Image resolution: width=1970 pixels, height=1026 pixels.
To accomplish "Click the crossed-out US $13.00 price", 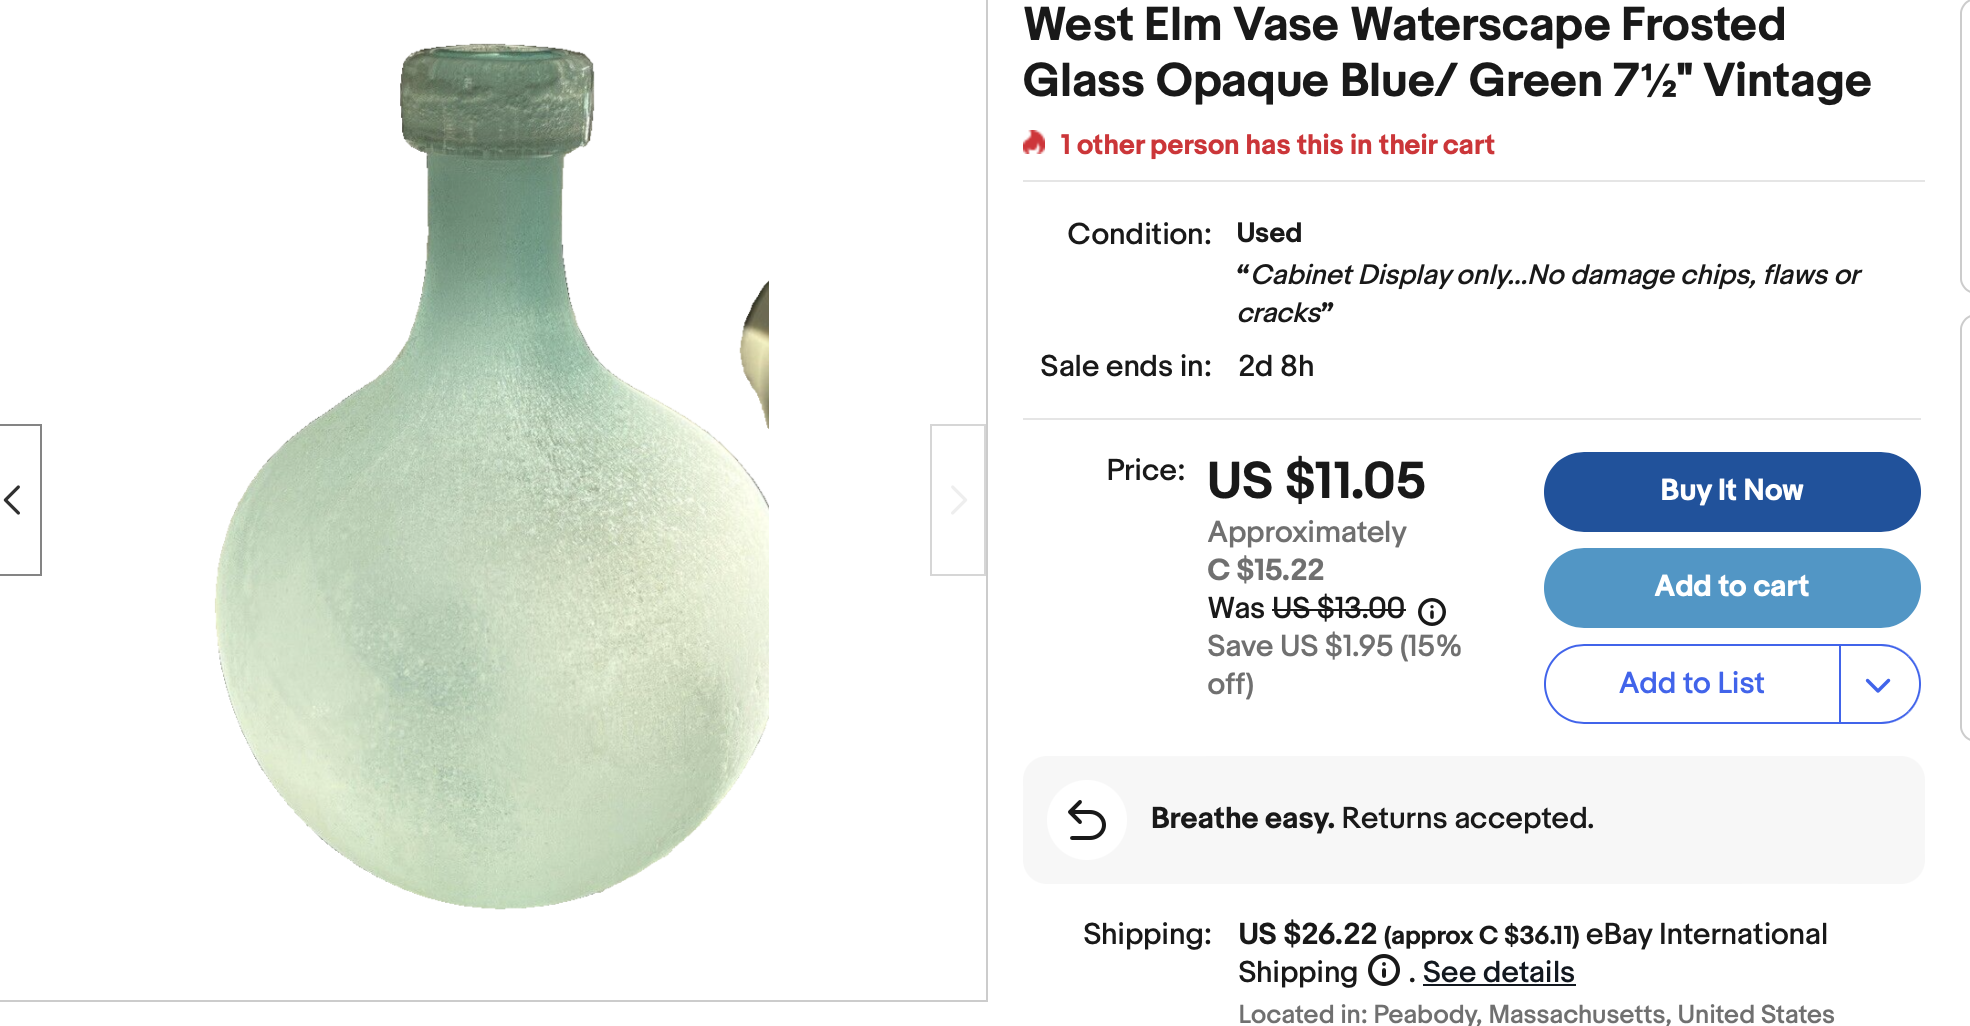I will coord(1338,608).
